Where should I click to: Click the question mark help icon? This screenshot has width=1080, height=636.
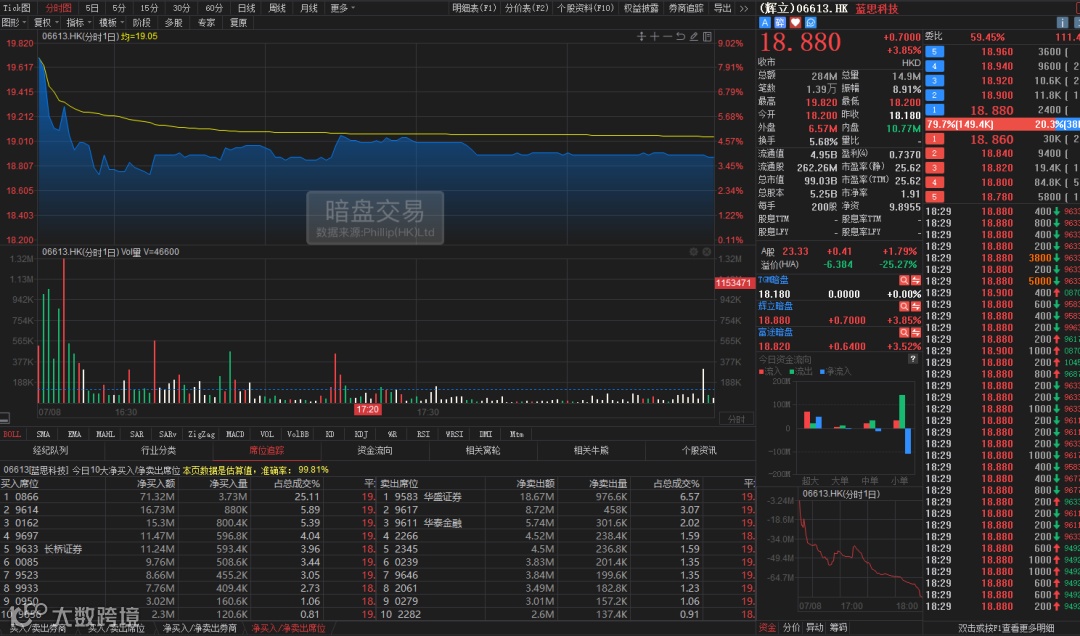[913, 359]
